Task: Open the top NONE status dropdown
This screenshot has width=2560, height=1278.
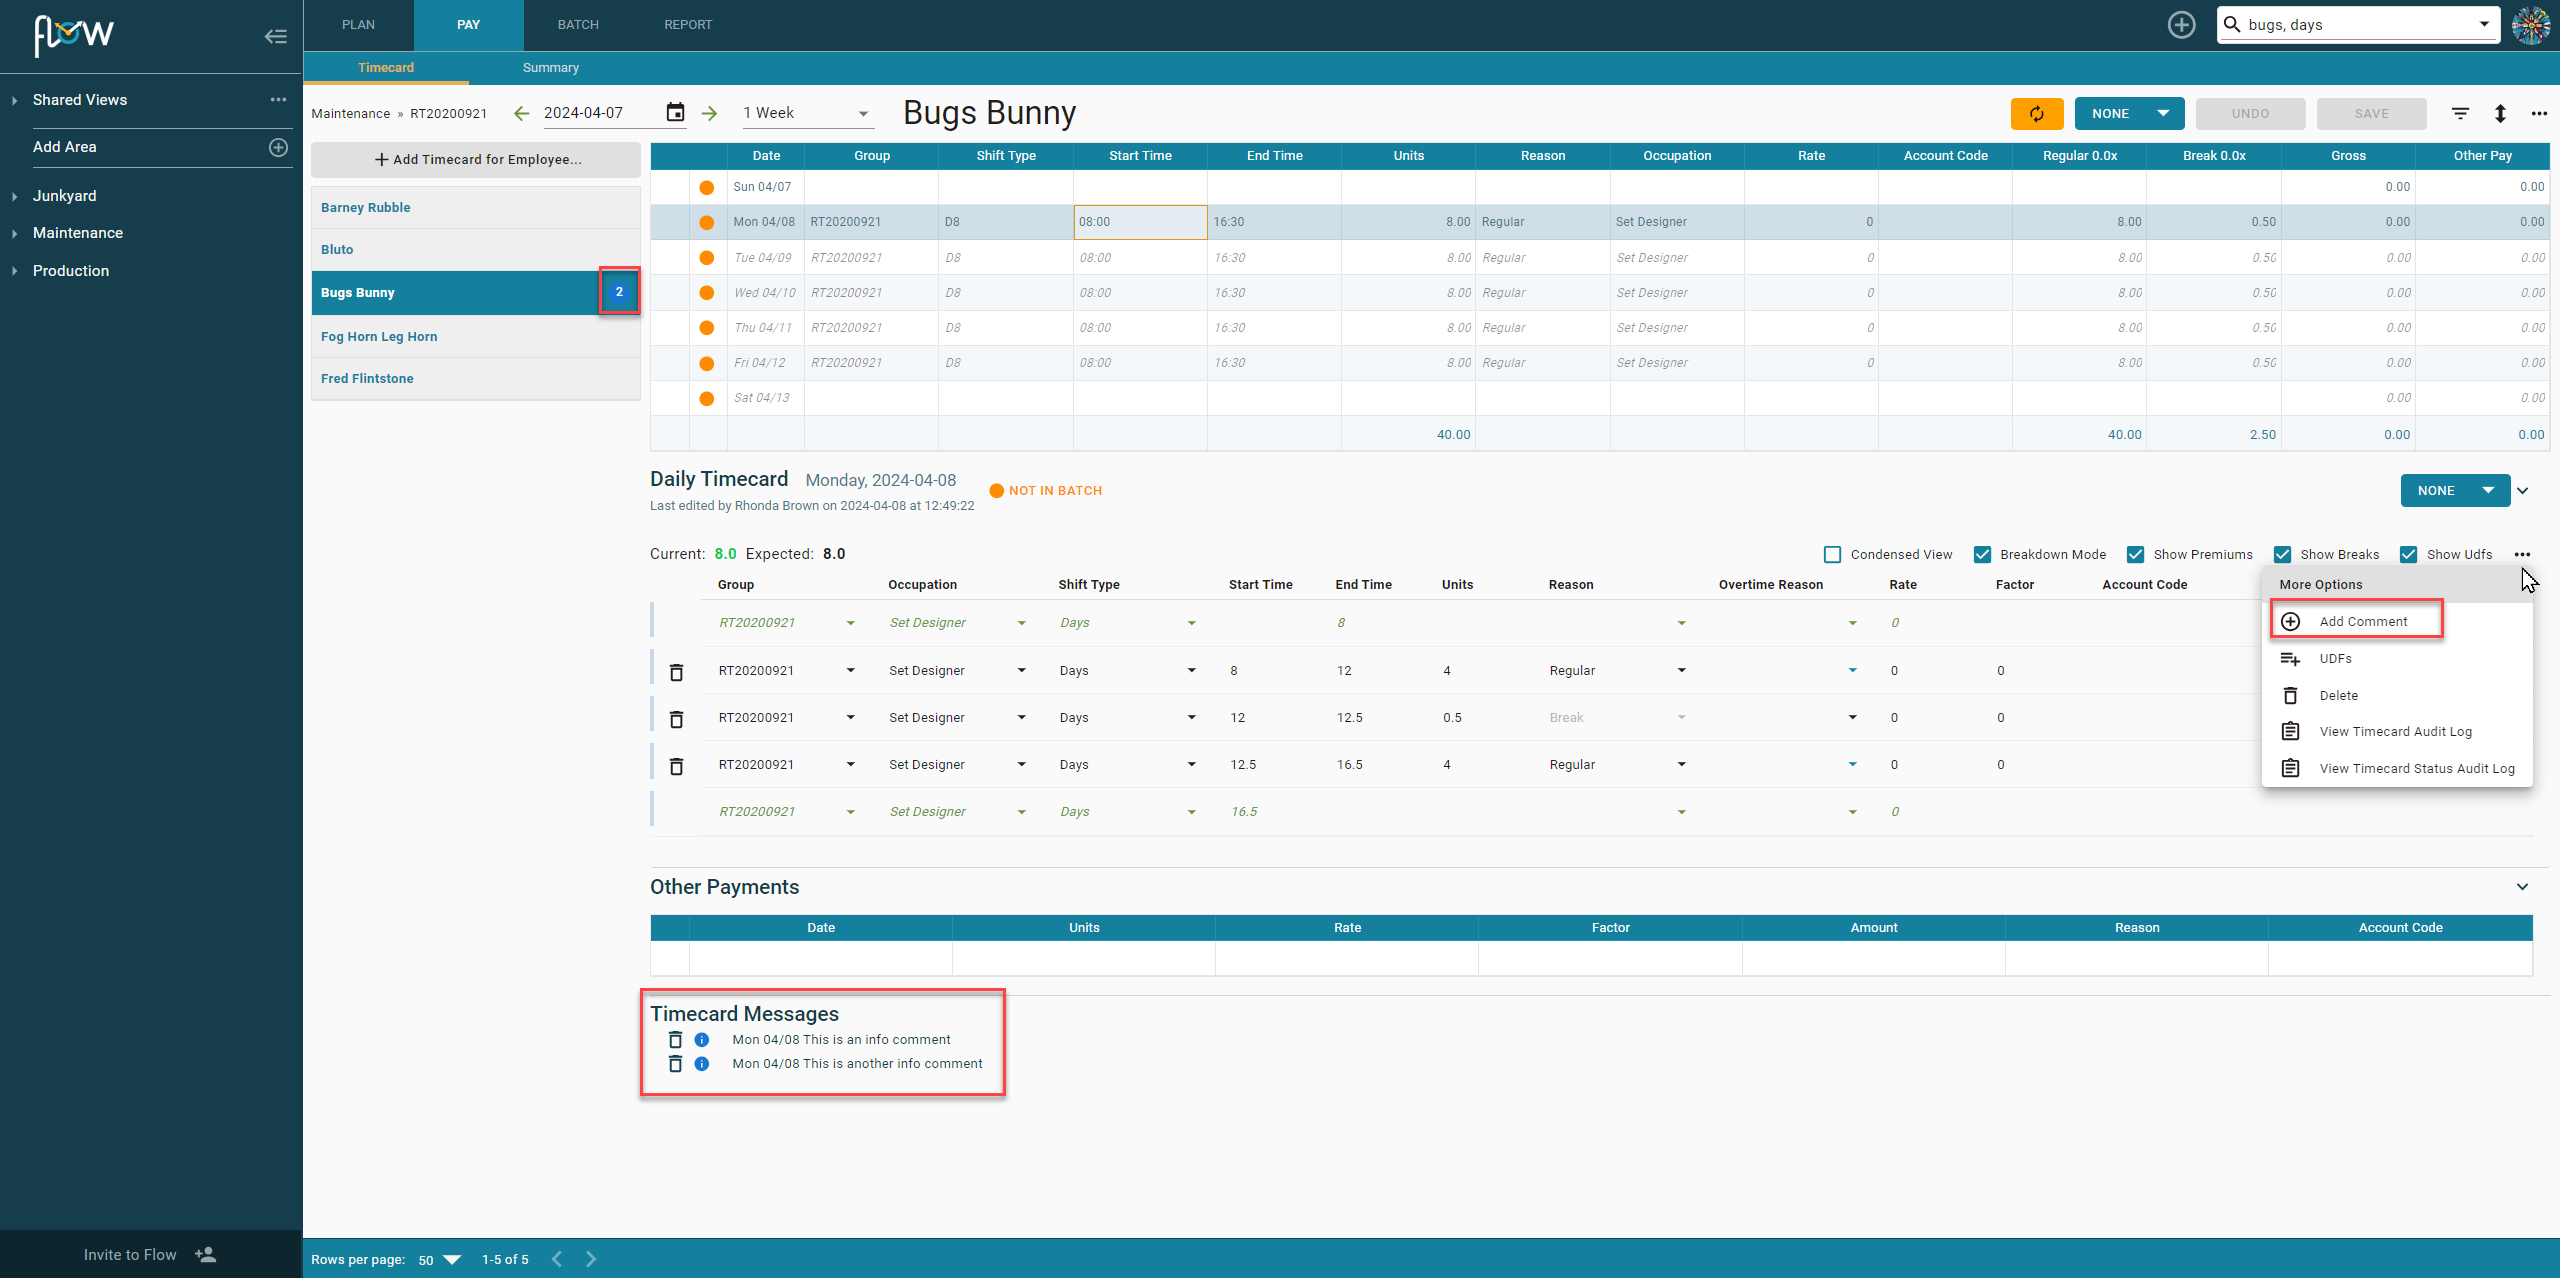Action: click(2129, 113)
